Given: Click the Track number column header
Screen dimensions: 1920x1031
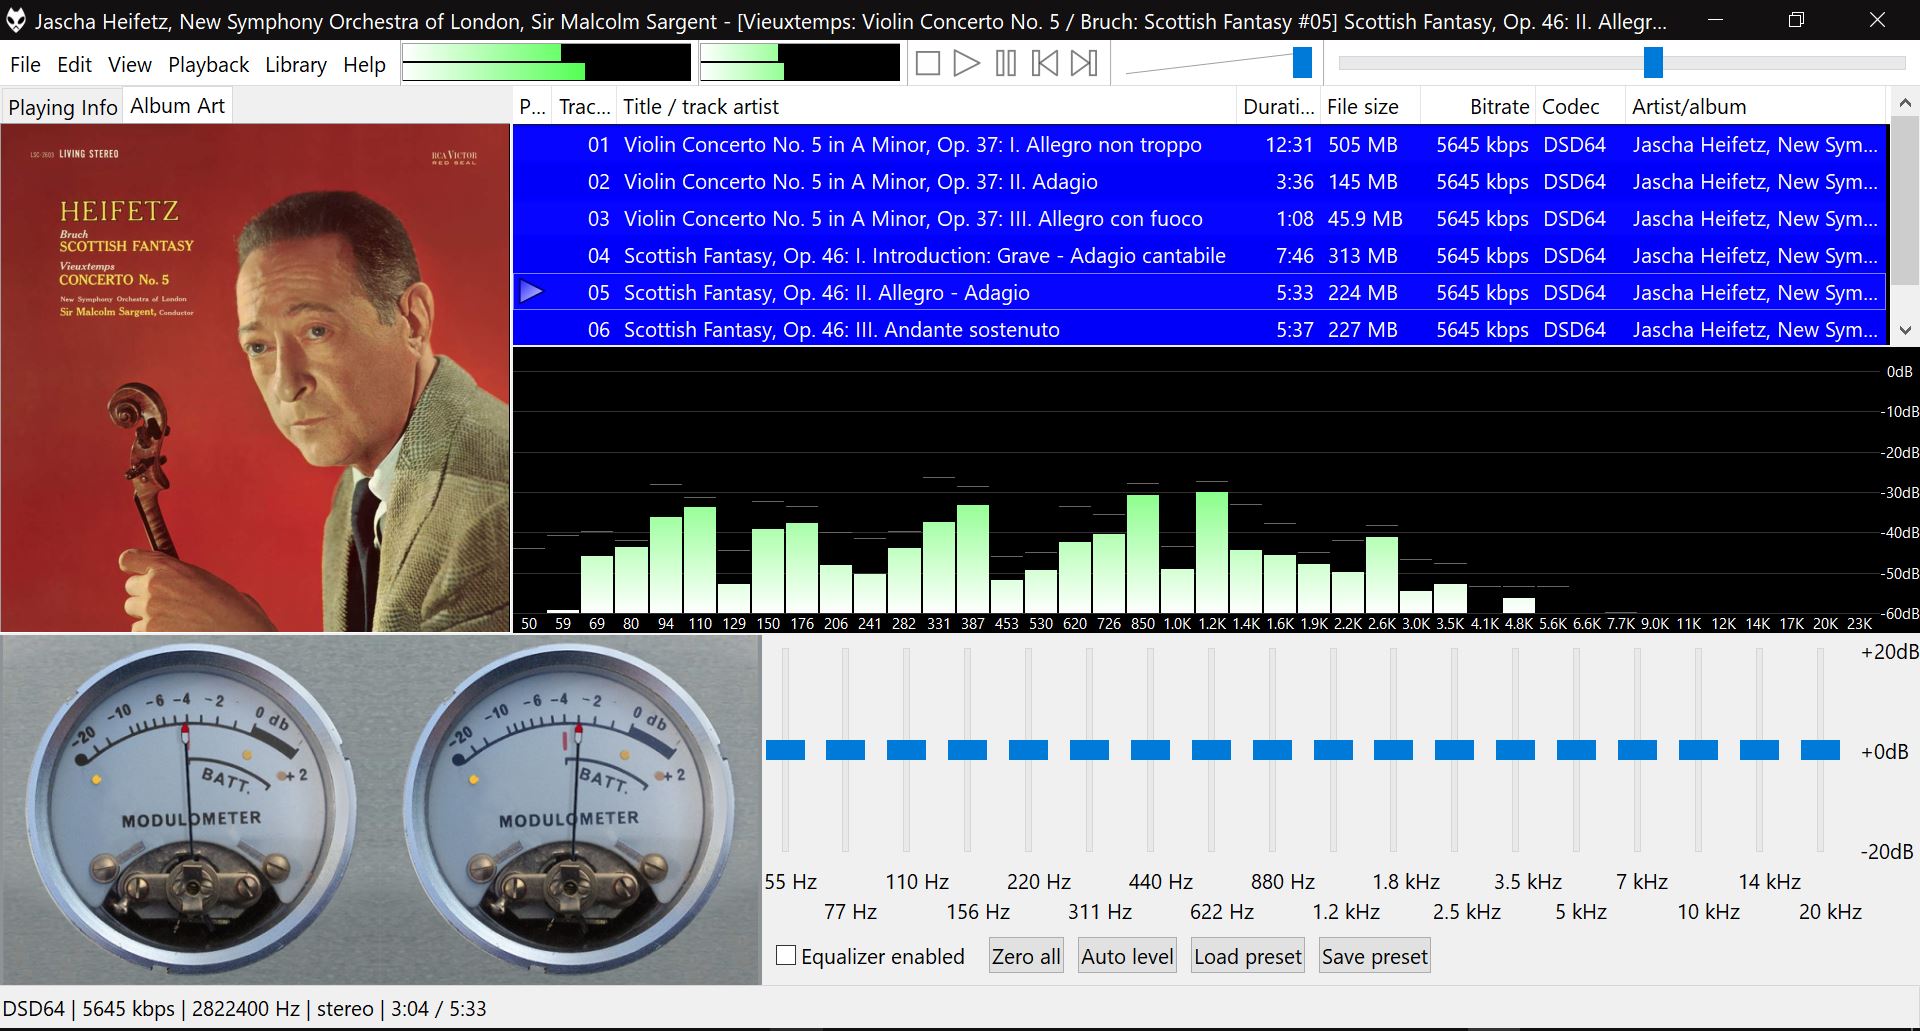Looking at the screenshot, I should tap(584, 107).
